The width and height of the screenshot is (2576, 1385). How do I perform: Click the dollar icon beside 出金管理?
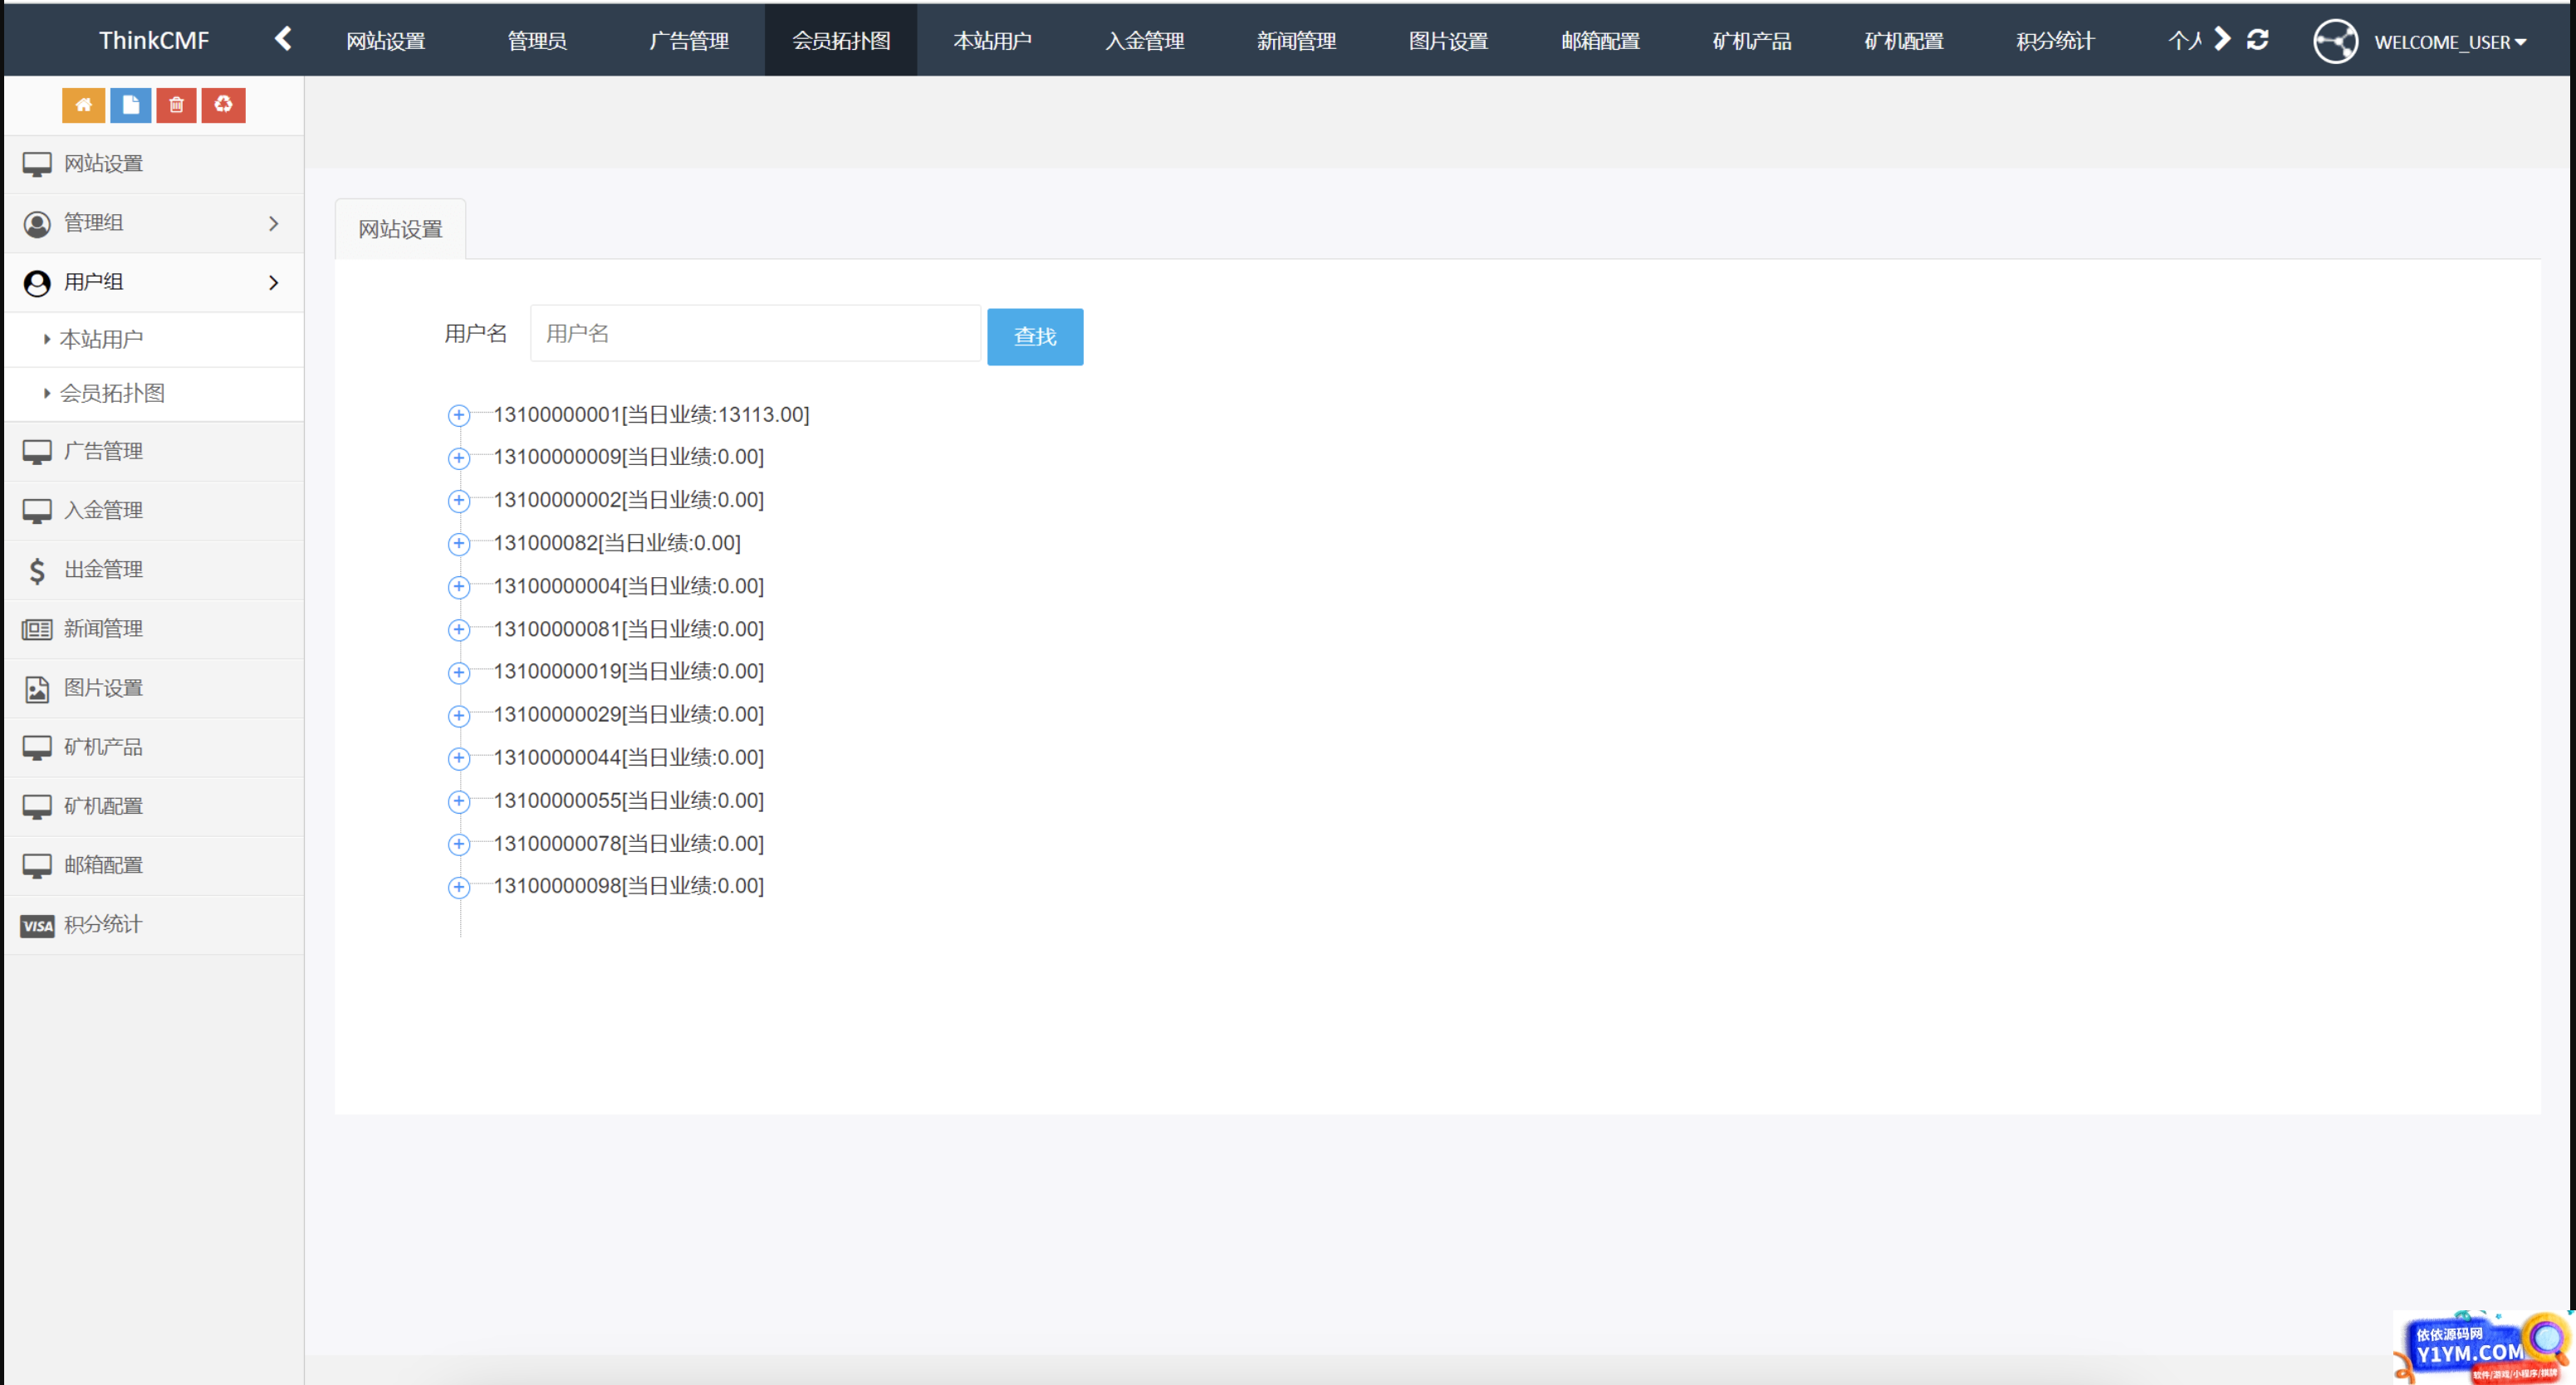click(37, 570)
